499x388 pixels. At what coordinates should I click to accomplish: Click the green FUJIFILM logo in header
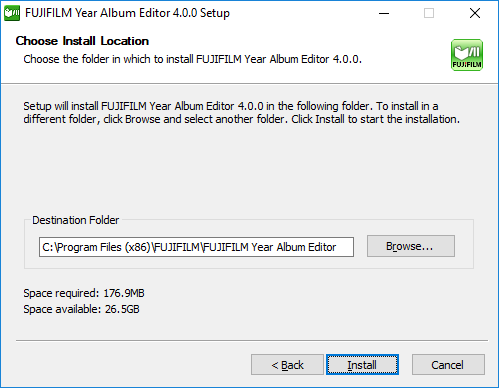tap(467, 55)
